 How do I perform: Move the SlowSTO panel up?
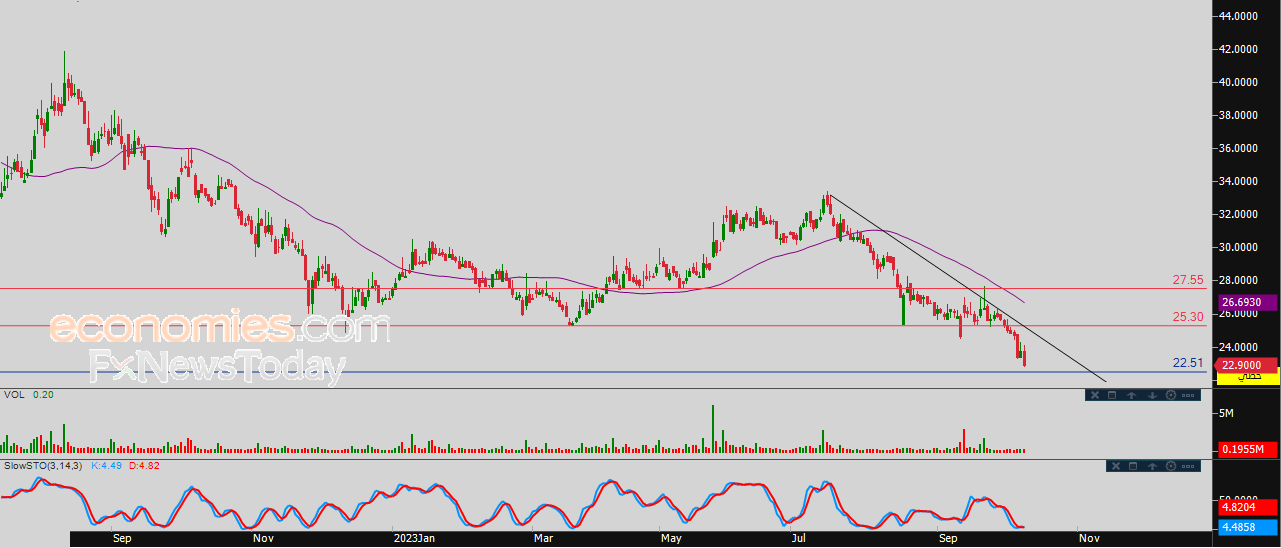point(1152,466)
